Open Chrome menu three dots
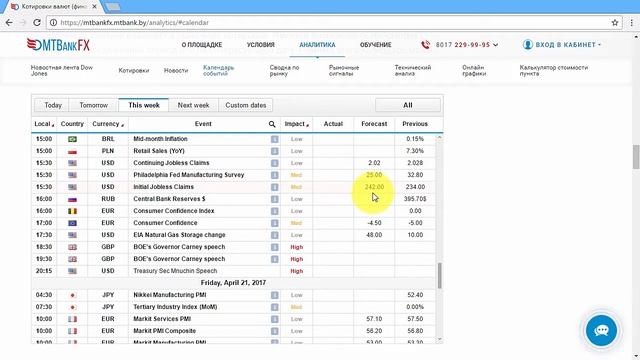Screen dimensions: 640x360 [632, 22]
